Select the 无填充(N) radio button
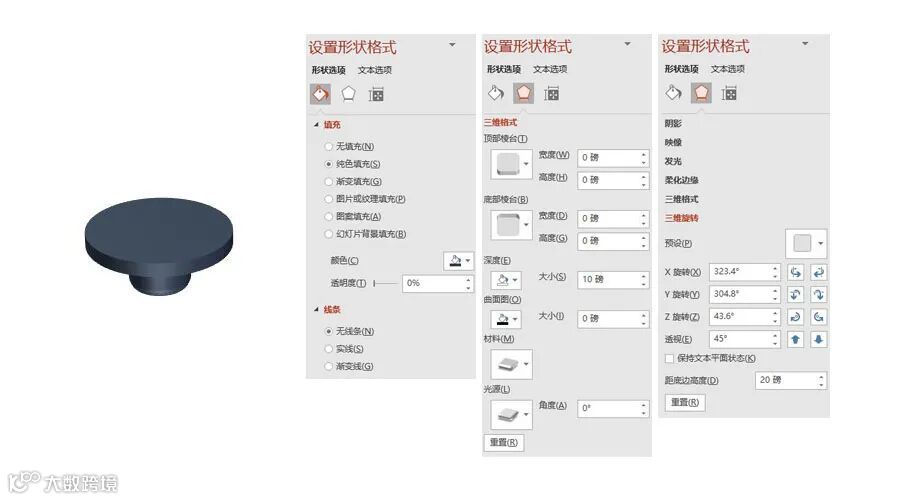The width and height of the screenshot is (900, 500). pos(329,147)
